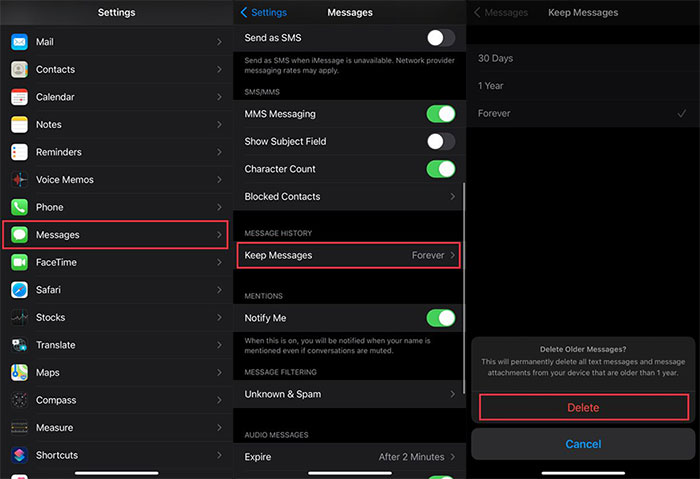Select the 1 Year option
The height and width of the screenshot is (479, 700).
583,86
